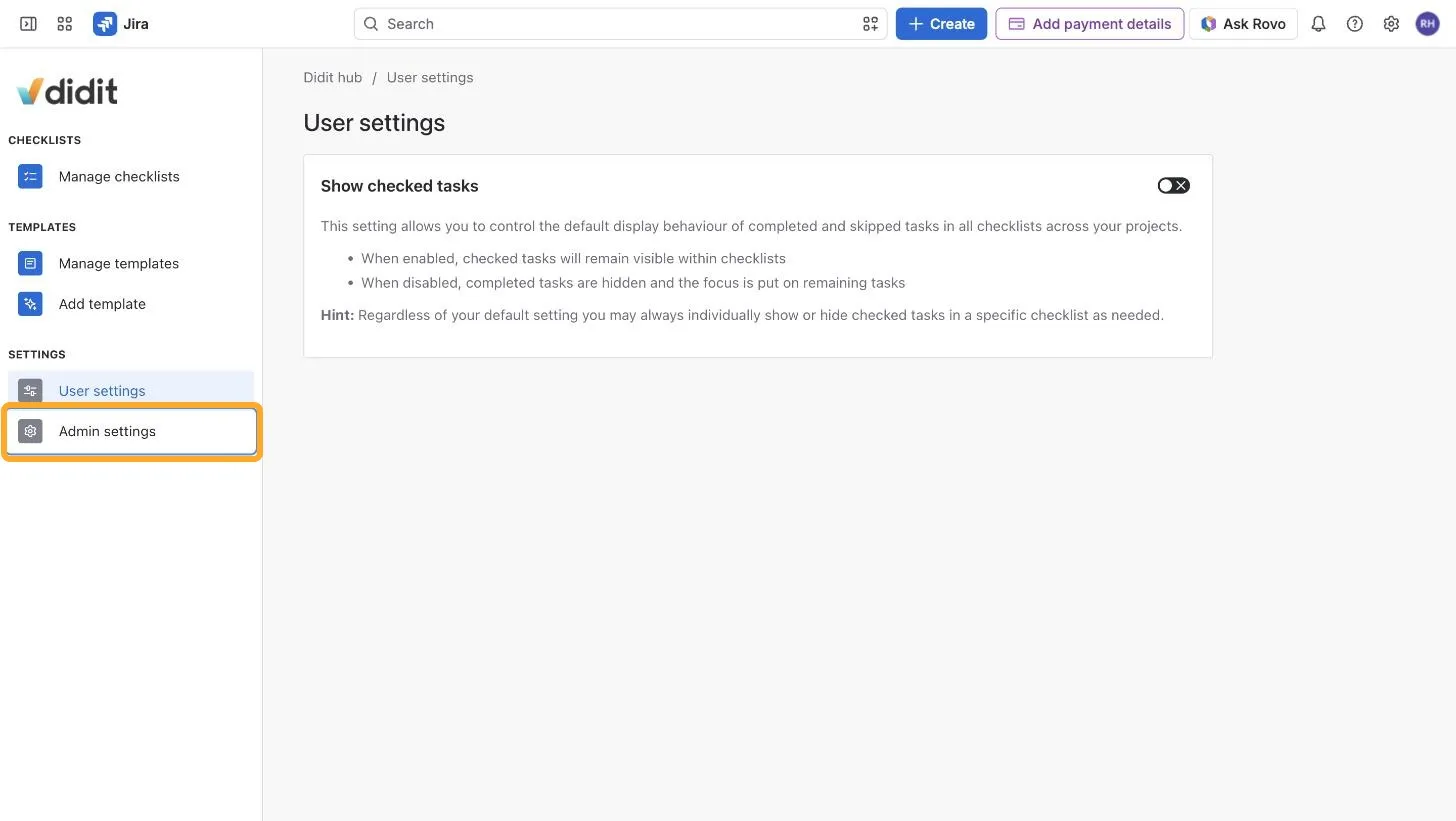Collapse the sidebar with the panel icon

coord(28,24)
